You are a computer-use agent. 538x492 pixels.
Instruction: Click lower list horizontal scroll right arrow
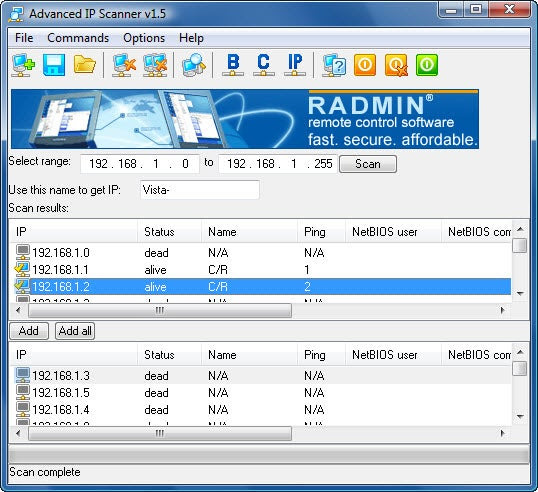click(503, 433)
